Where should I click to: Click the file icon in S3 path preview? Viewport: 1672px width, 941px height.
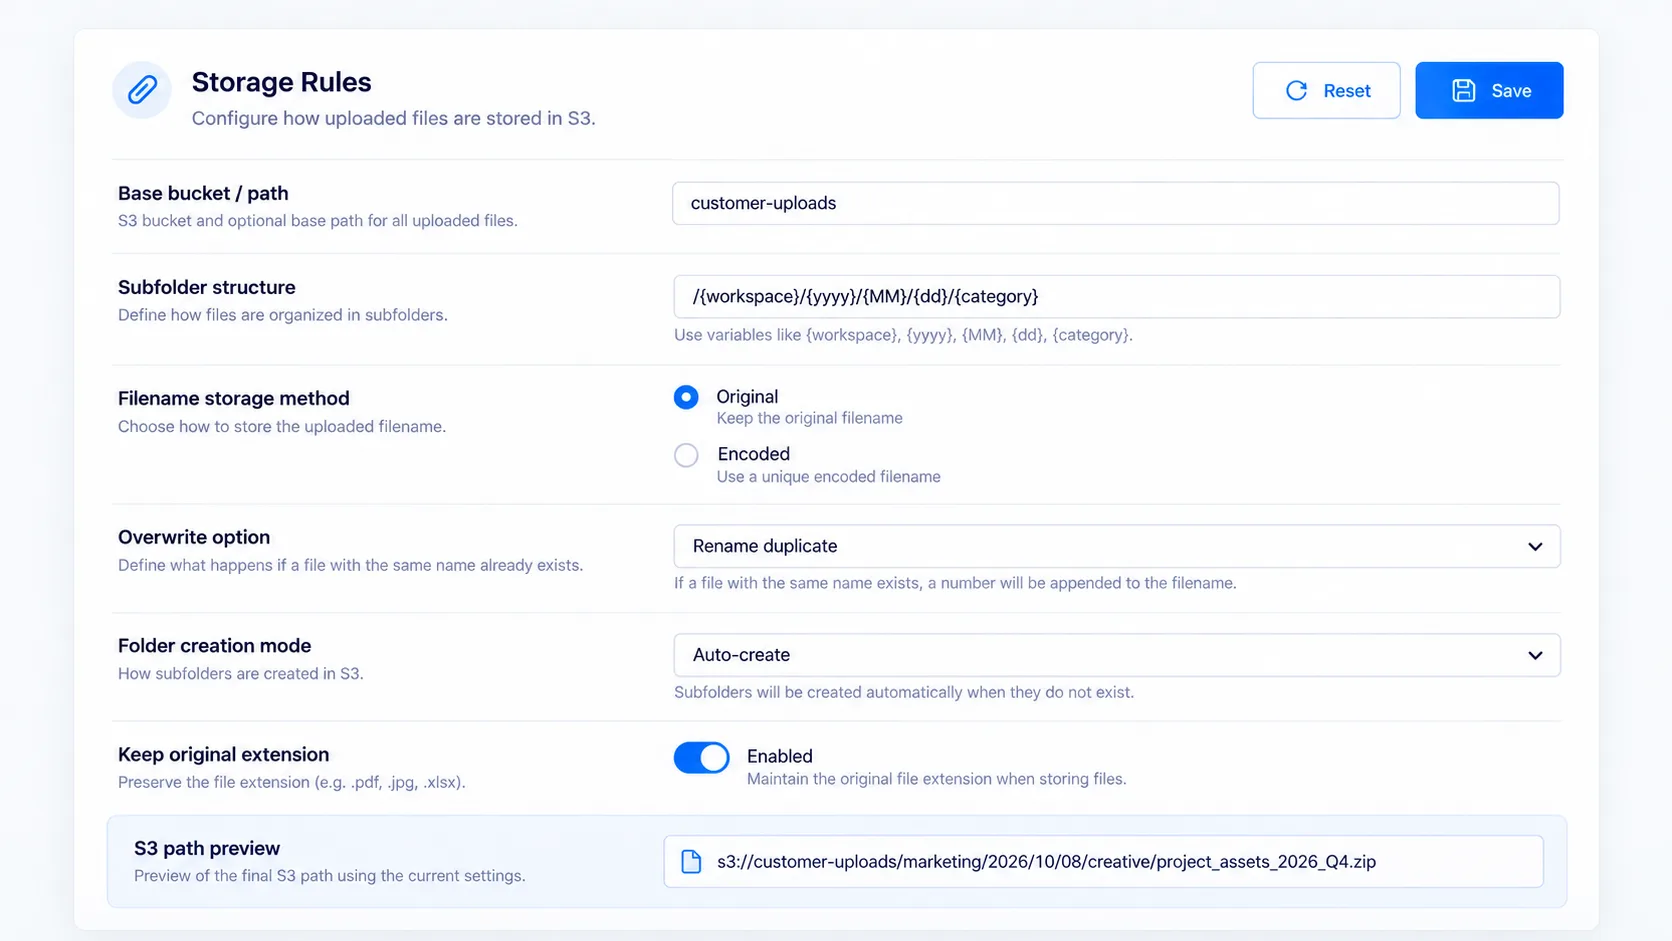(691, 861)
